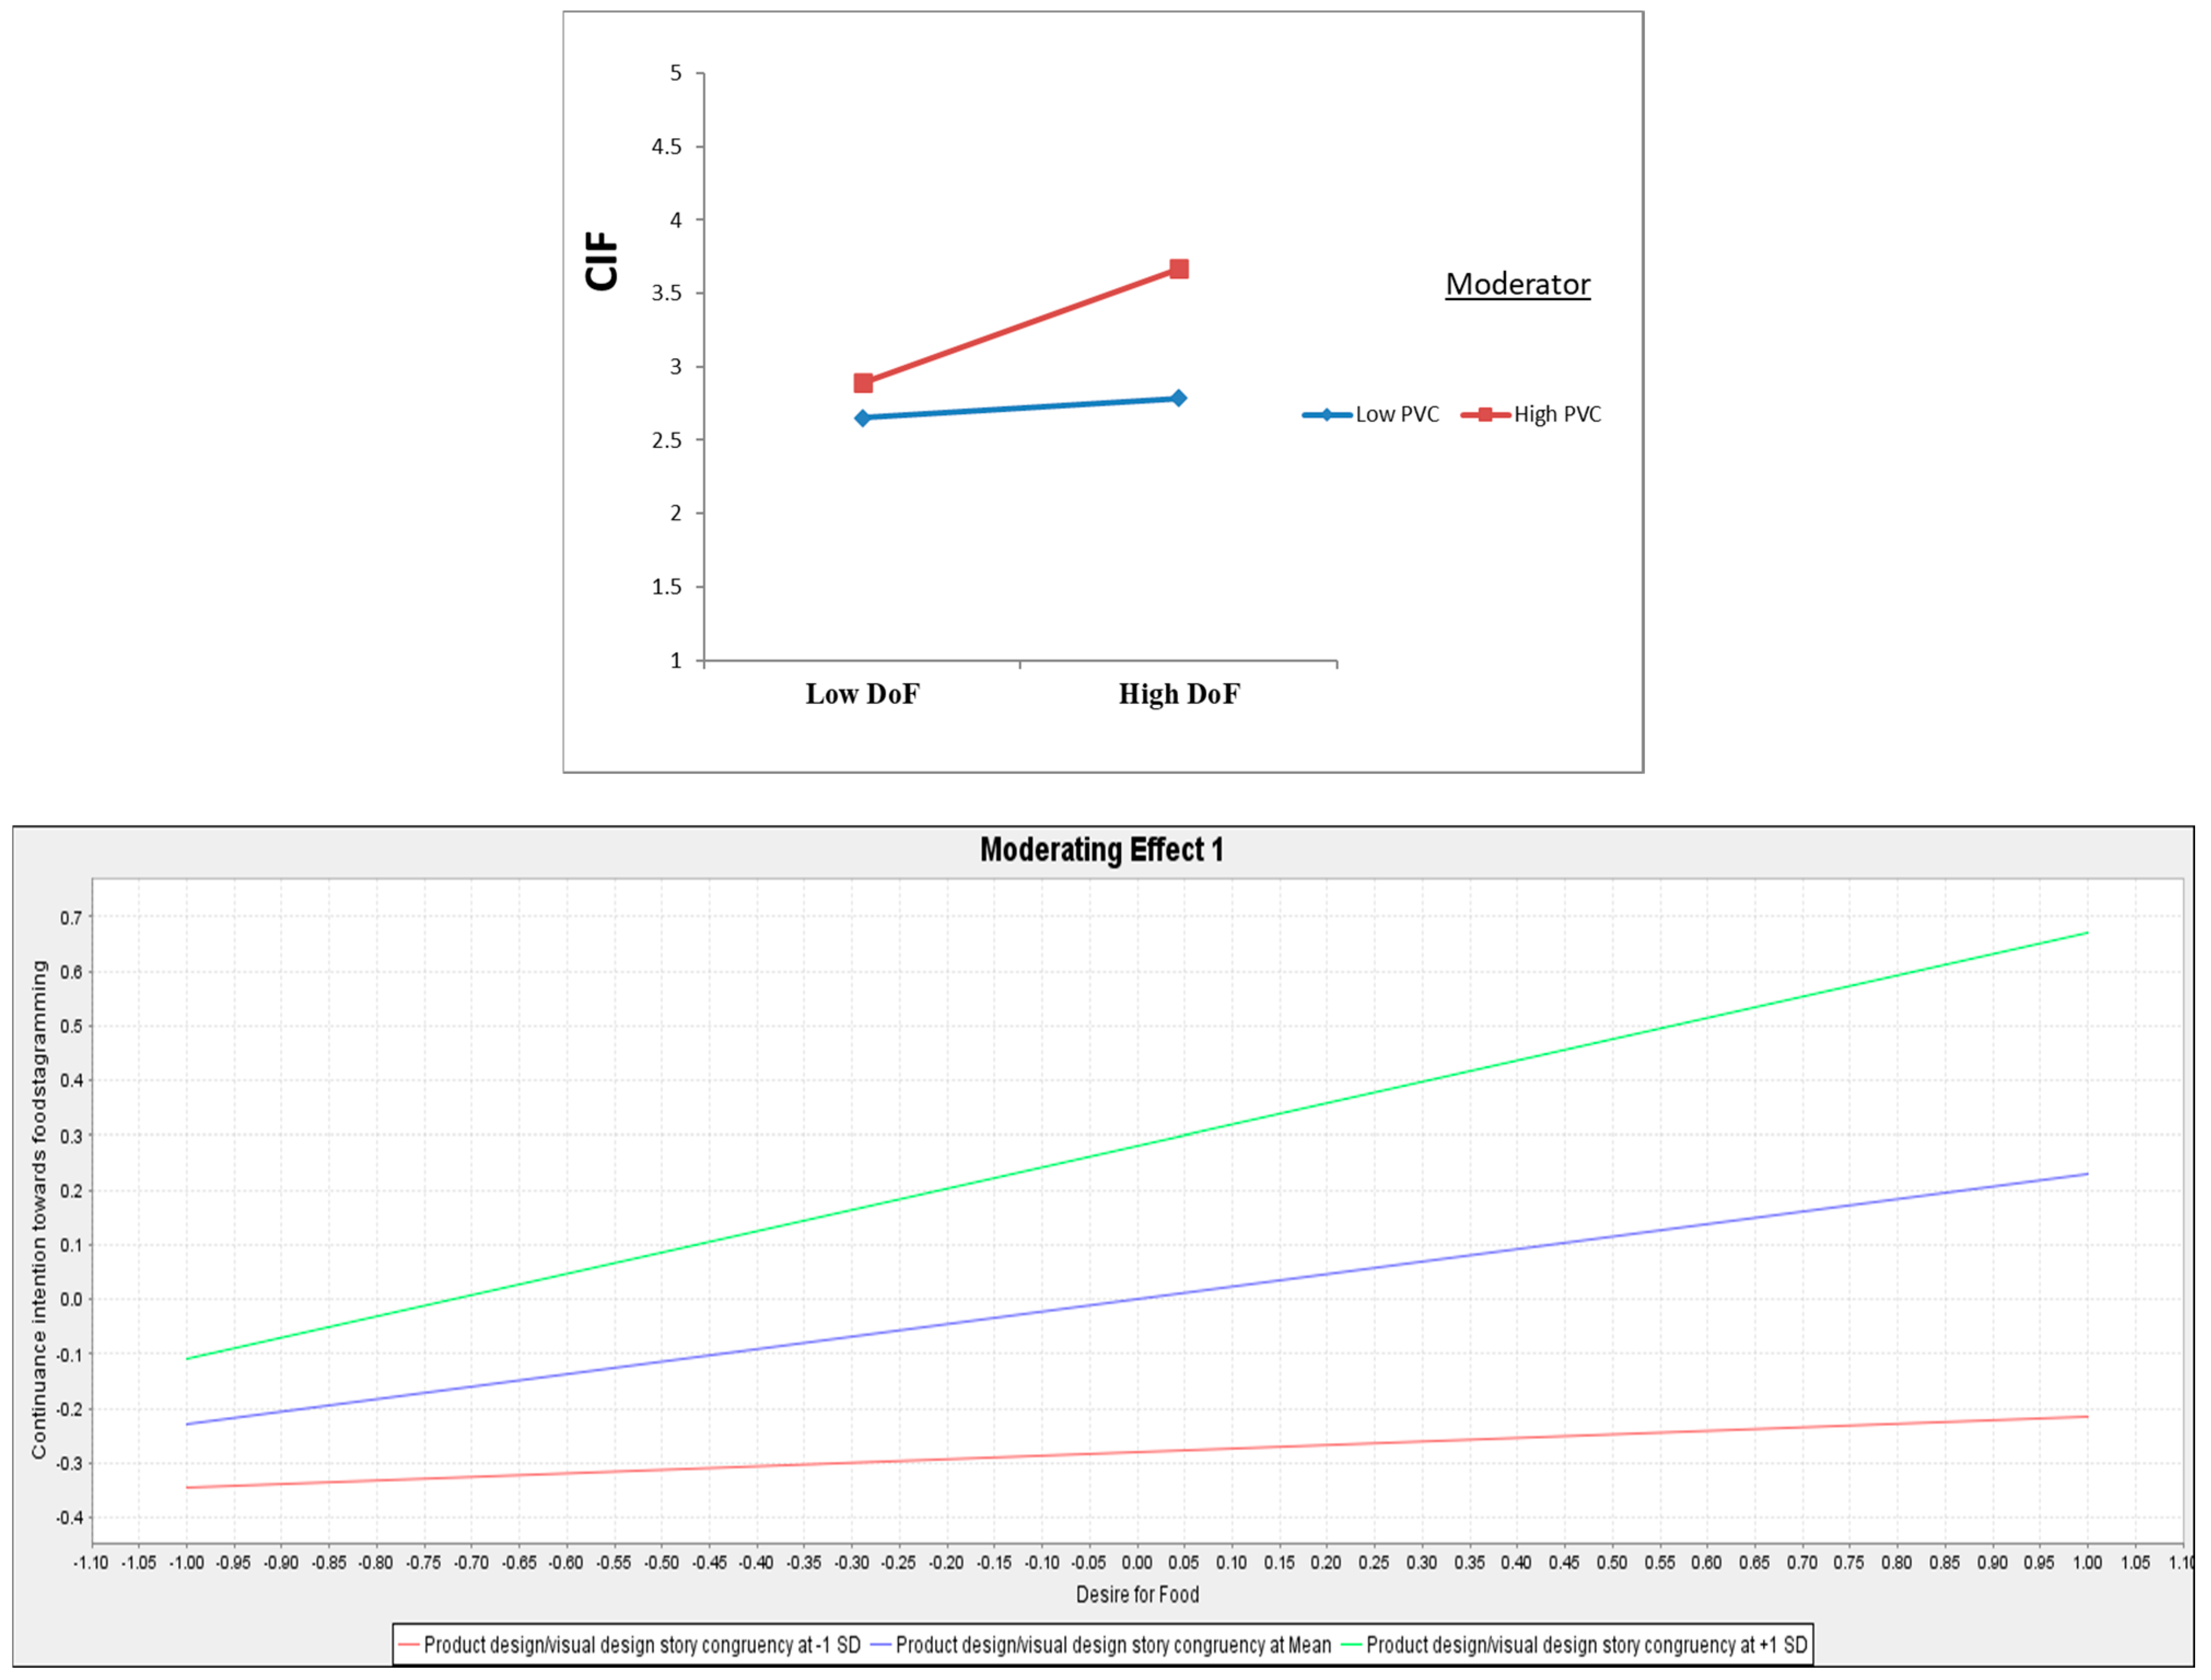The height and width of the screenshot is (1680, 2211).
Task: Click the red High PVC legend marker
Action: coord(1485,415)
